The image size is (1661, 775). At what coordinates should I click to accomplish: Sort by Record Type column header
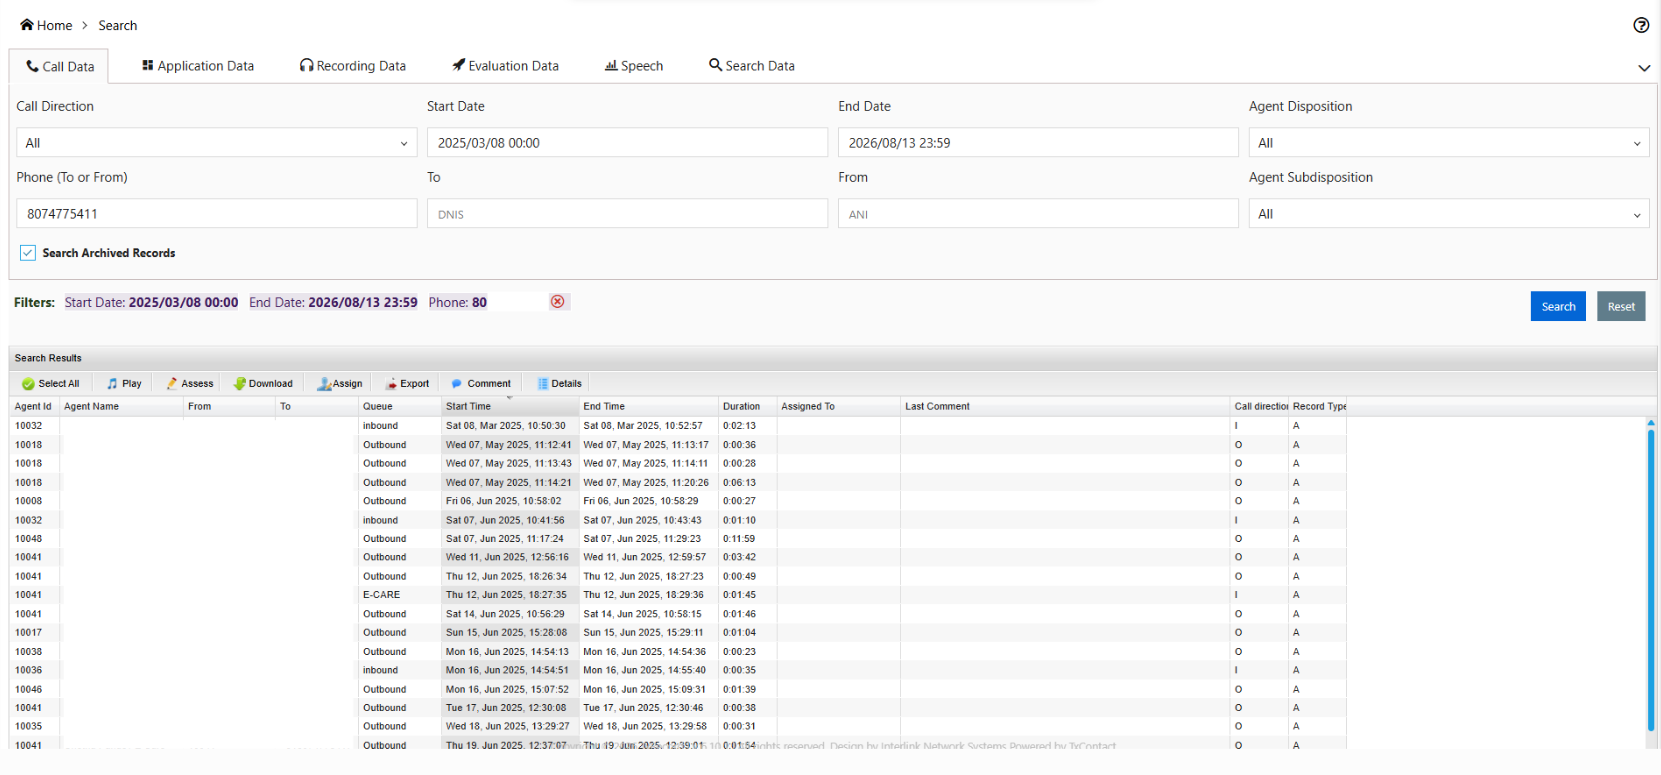1318,407
